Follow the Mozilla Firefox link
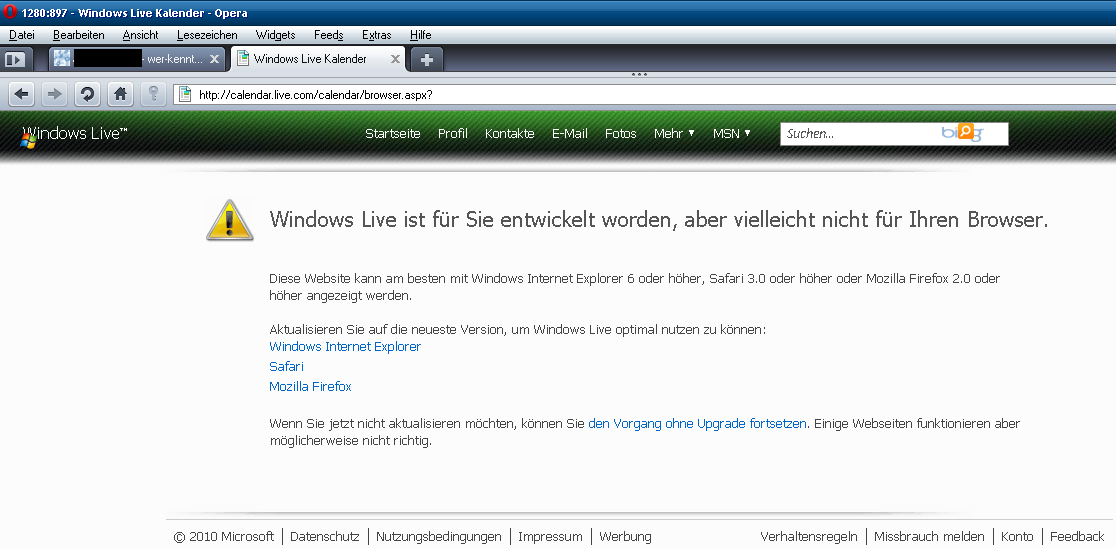This screenshot has width=1116, height=549. pyautogui.click(x=310, y=387)
